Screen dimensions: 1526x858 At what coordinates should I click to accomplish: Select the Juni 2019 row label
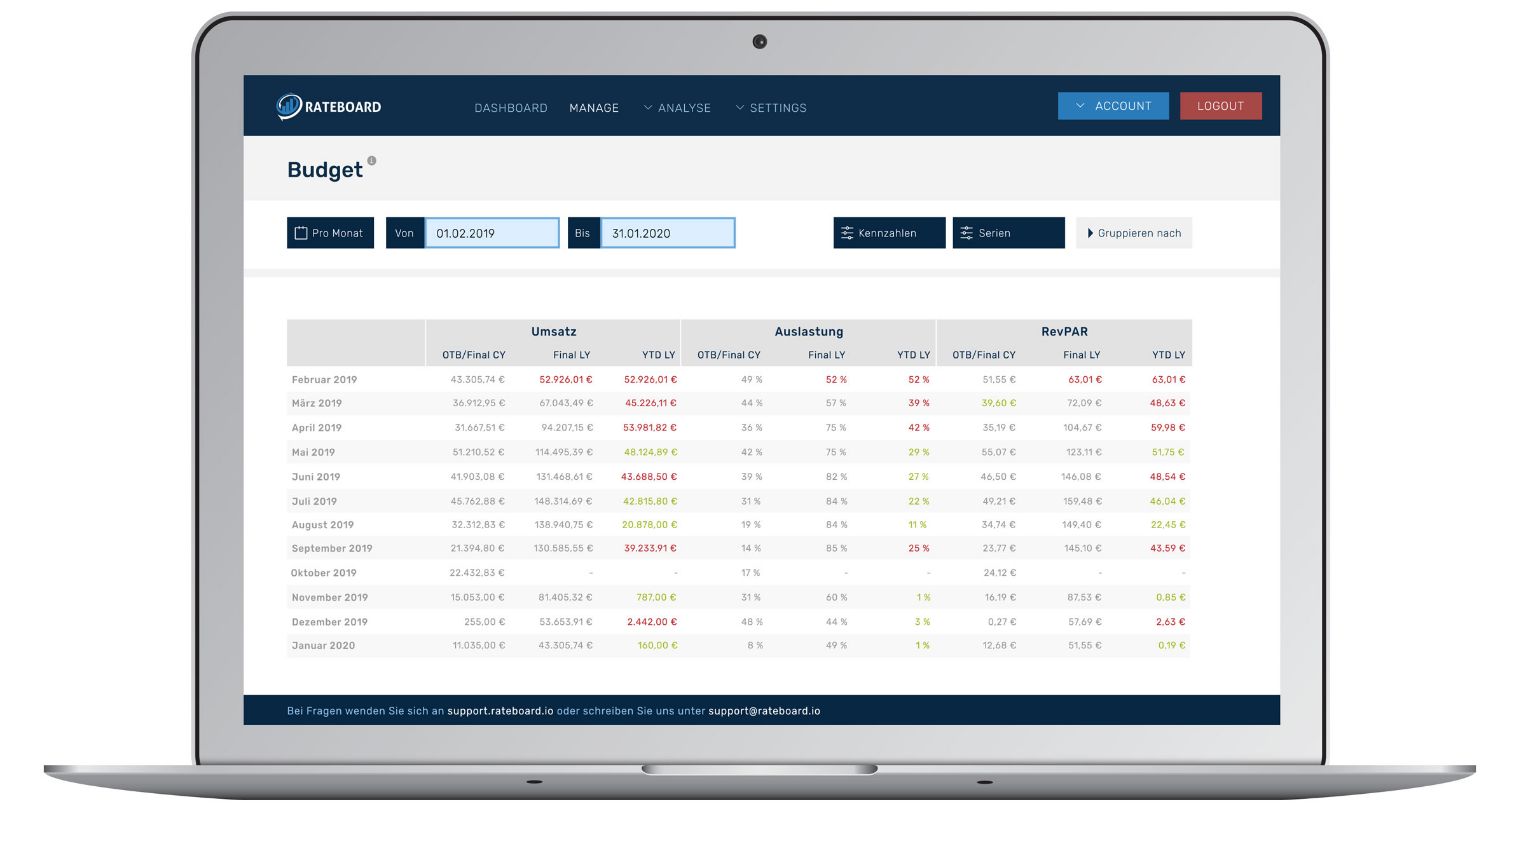[x=315, y=477]
